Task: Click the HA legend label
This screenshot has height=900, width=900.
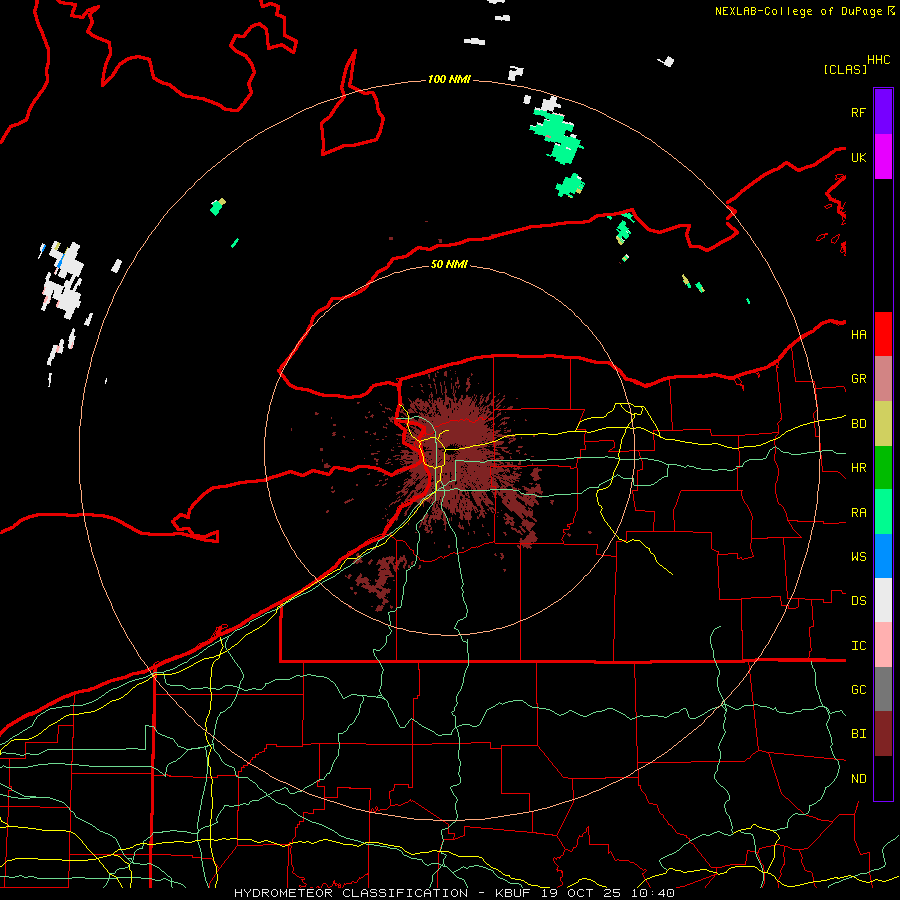Action: point(858,335)
